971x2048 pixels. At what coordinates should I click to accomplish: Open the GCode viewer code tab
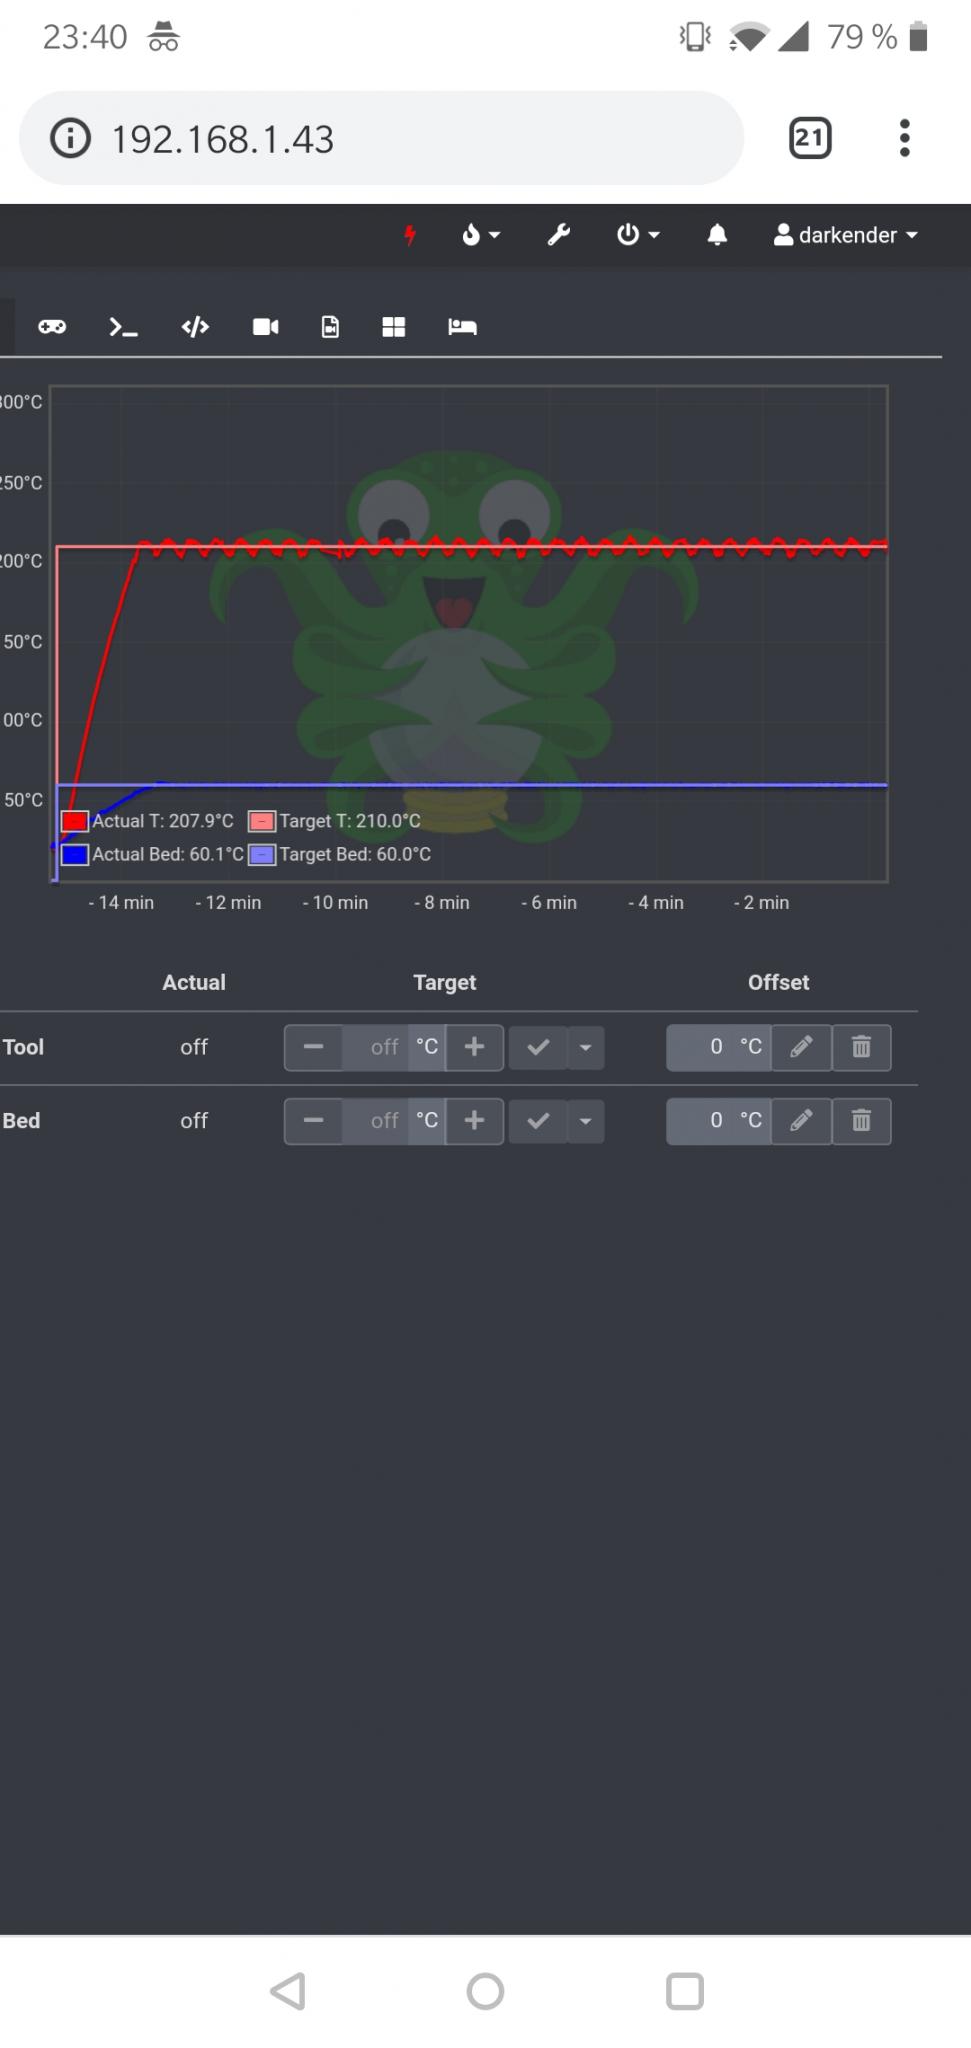tap(195, 327)
